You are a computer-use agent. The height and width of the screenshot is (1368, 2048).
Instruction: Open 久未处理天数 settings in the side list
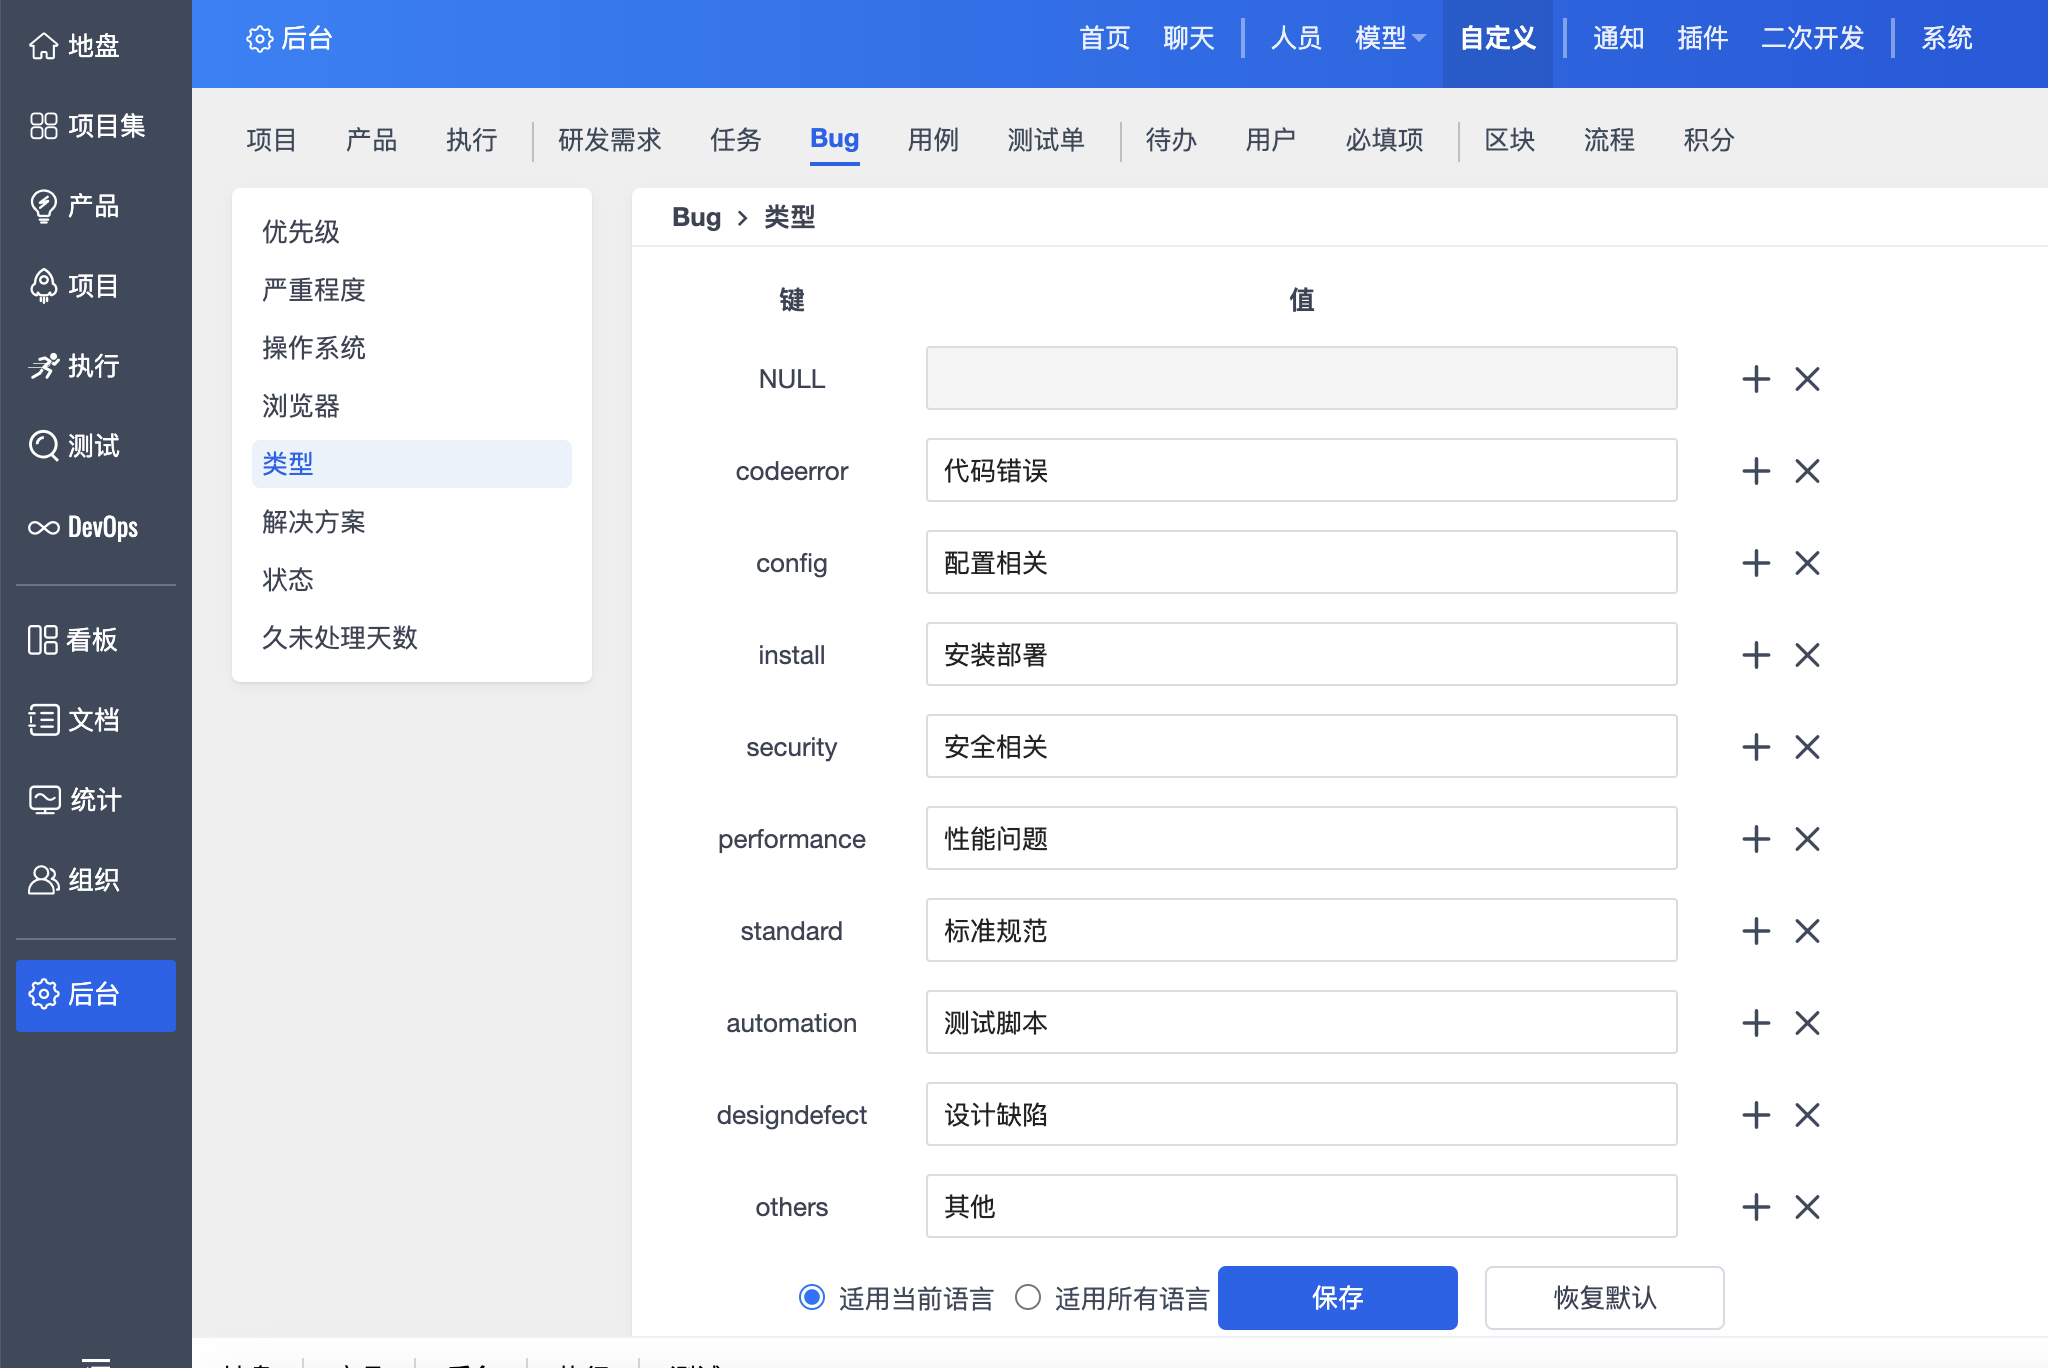[412, 638]
